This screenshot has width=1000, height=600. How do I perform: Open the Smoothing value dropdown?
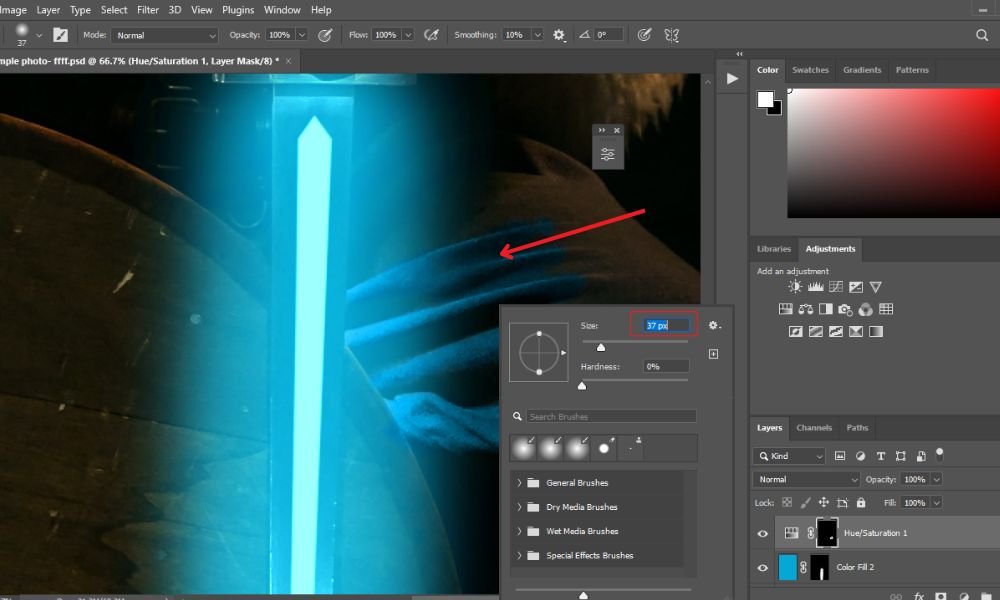coord(538,35)
